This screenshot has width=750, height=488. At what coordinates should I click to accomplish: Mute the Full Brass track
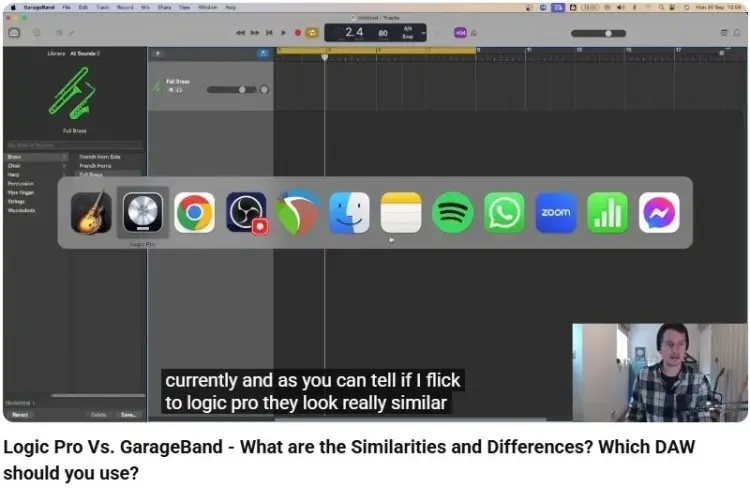tap(171, 90)
